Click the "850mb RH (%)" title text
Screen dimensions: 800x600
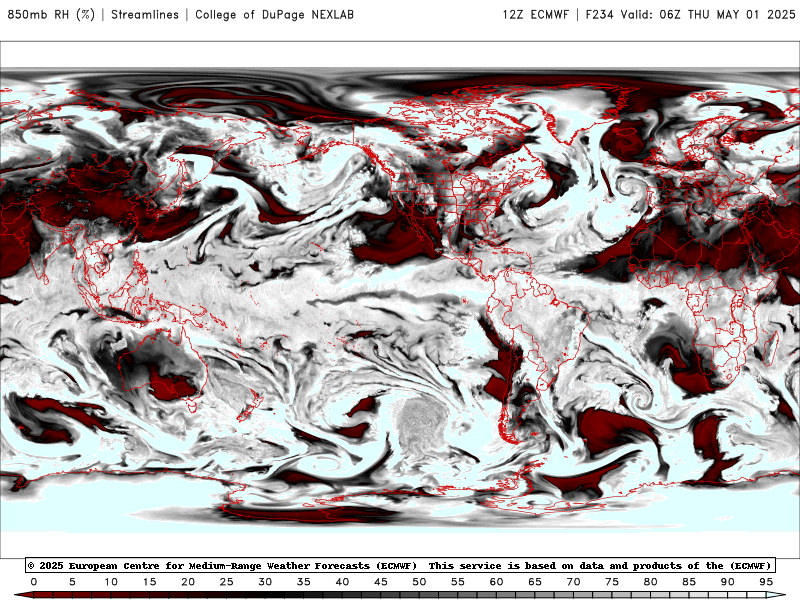point(51,14)
